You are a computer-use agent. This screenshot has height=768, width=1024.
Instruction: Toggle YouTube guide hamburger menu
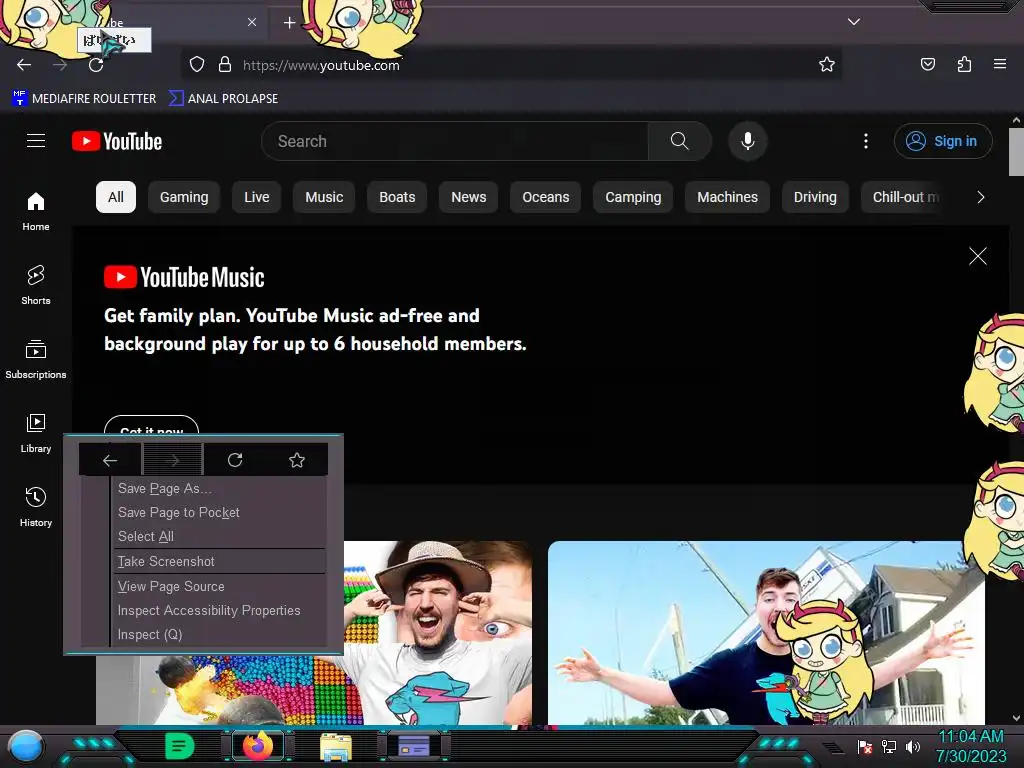(36, 140)
